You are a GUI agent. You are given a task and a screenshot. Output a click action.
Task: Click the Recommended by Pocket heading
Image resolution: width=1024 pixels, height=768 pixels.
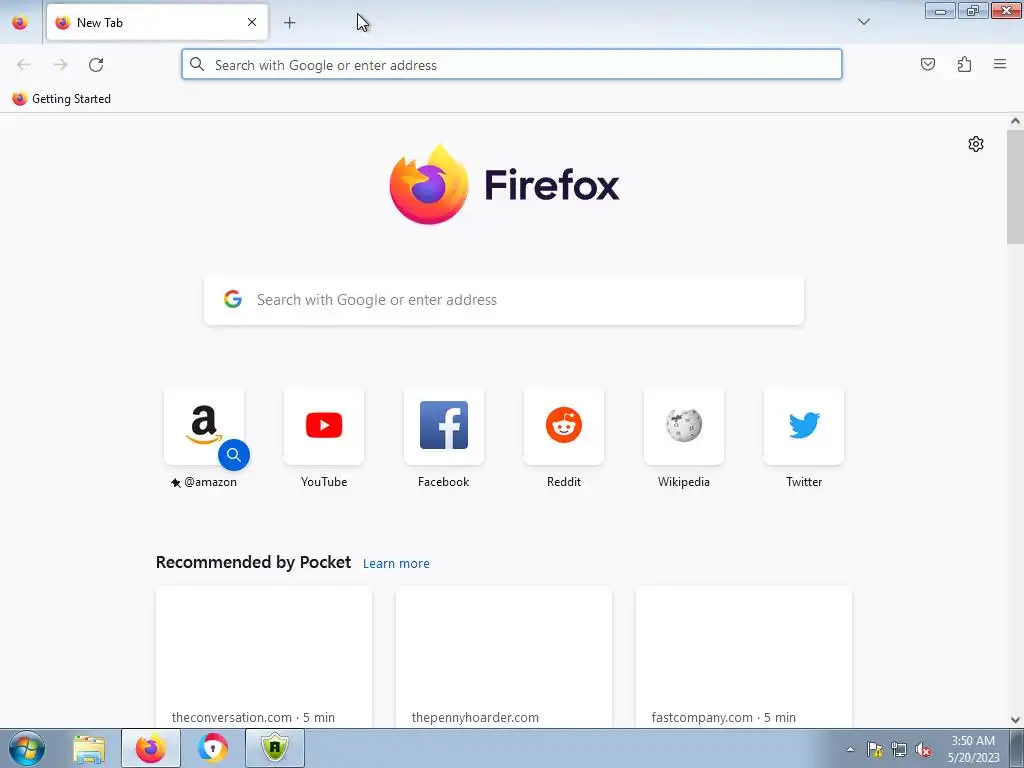(x=253, y=562)
